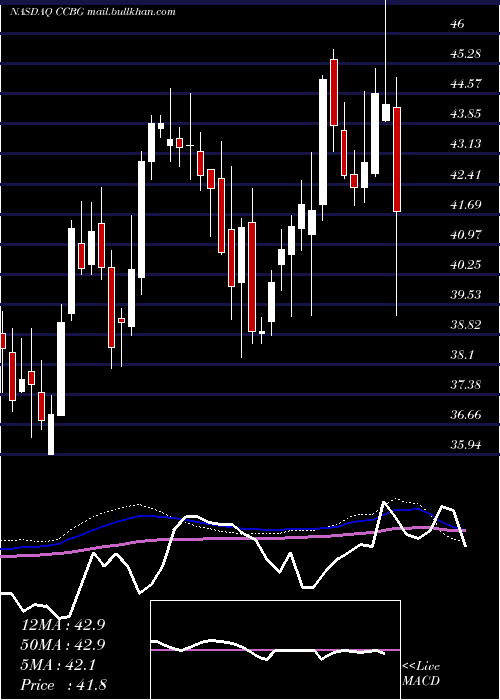Click the 50MA : 42.9 readout
This screenshot has height=700, width=500.
[x=63, y=645]
